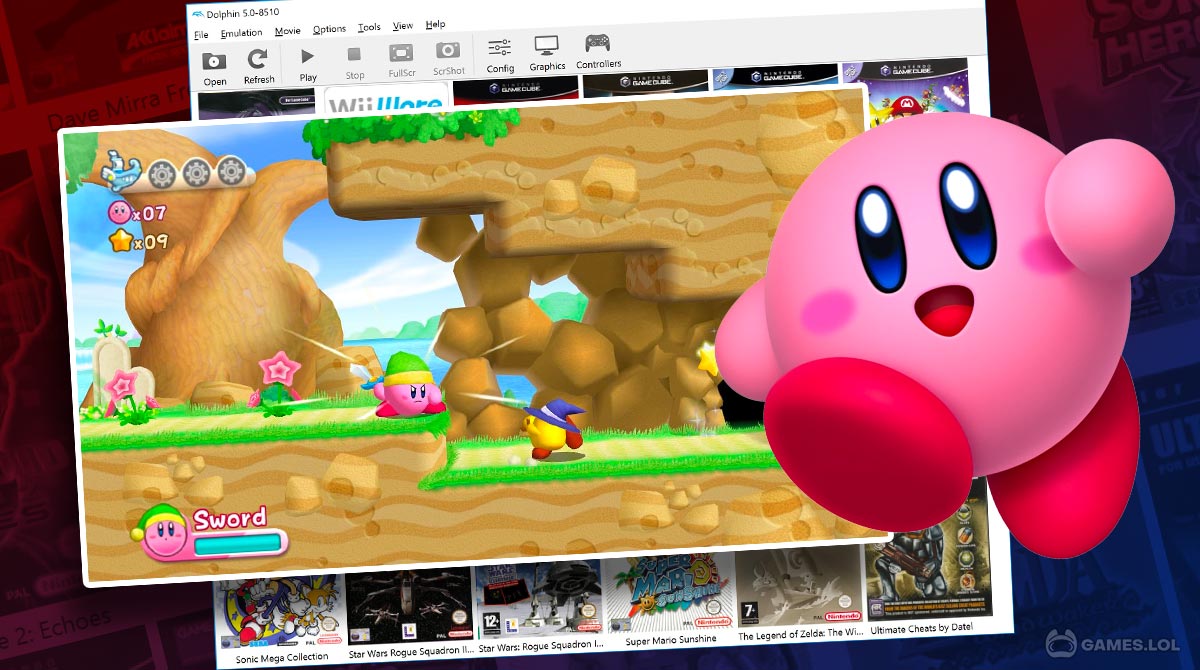Click the Super Mario Sunshine title text
Screen dimensions: 1200x670
(x=669, y=638)
